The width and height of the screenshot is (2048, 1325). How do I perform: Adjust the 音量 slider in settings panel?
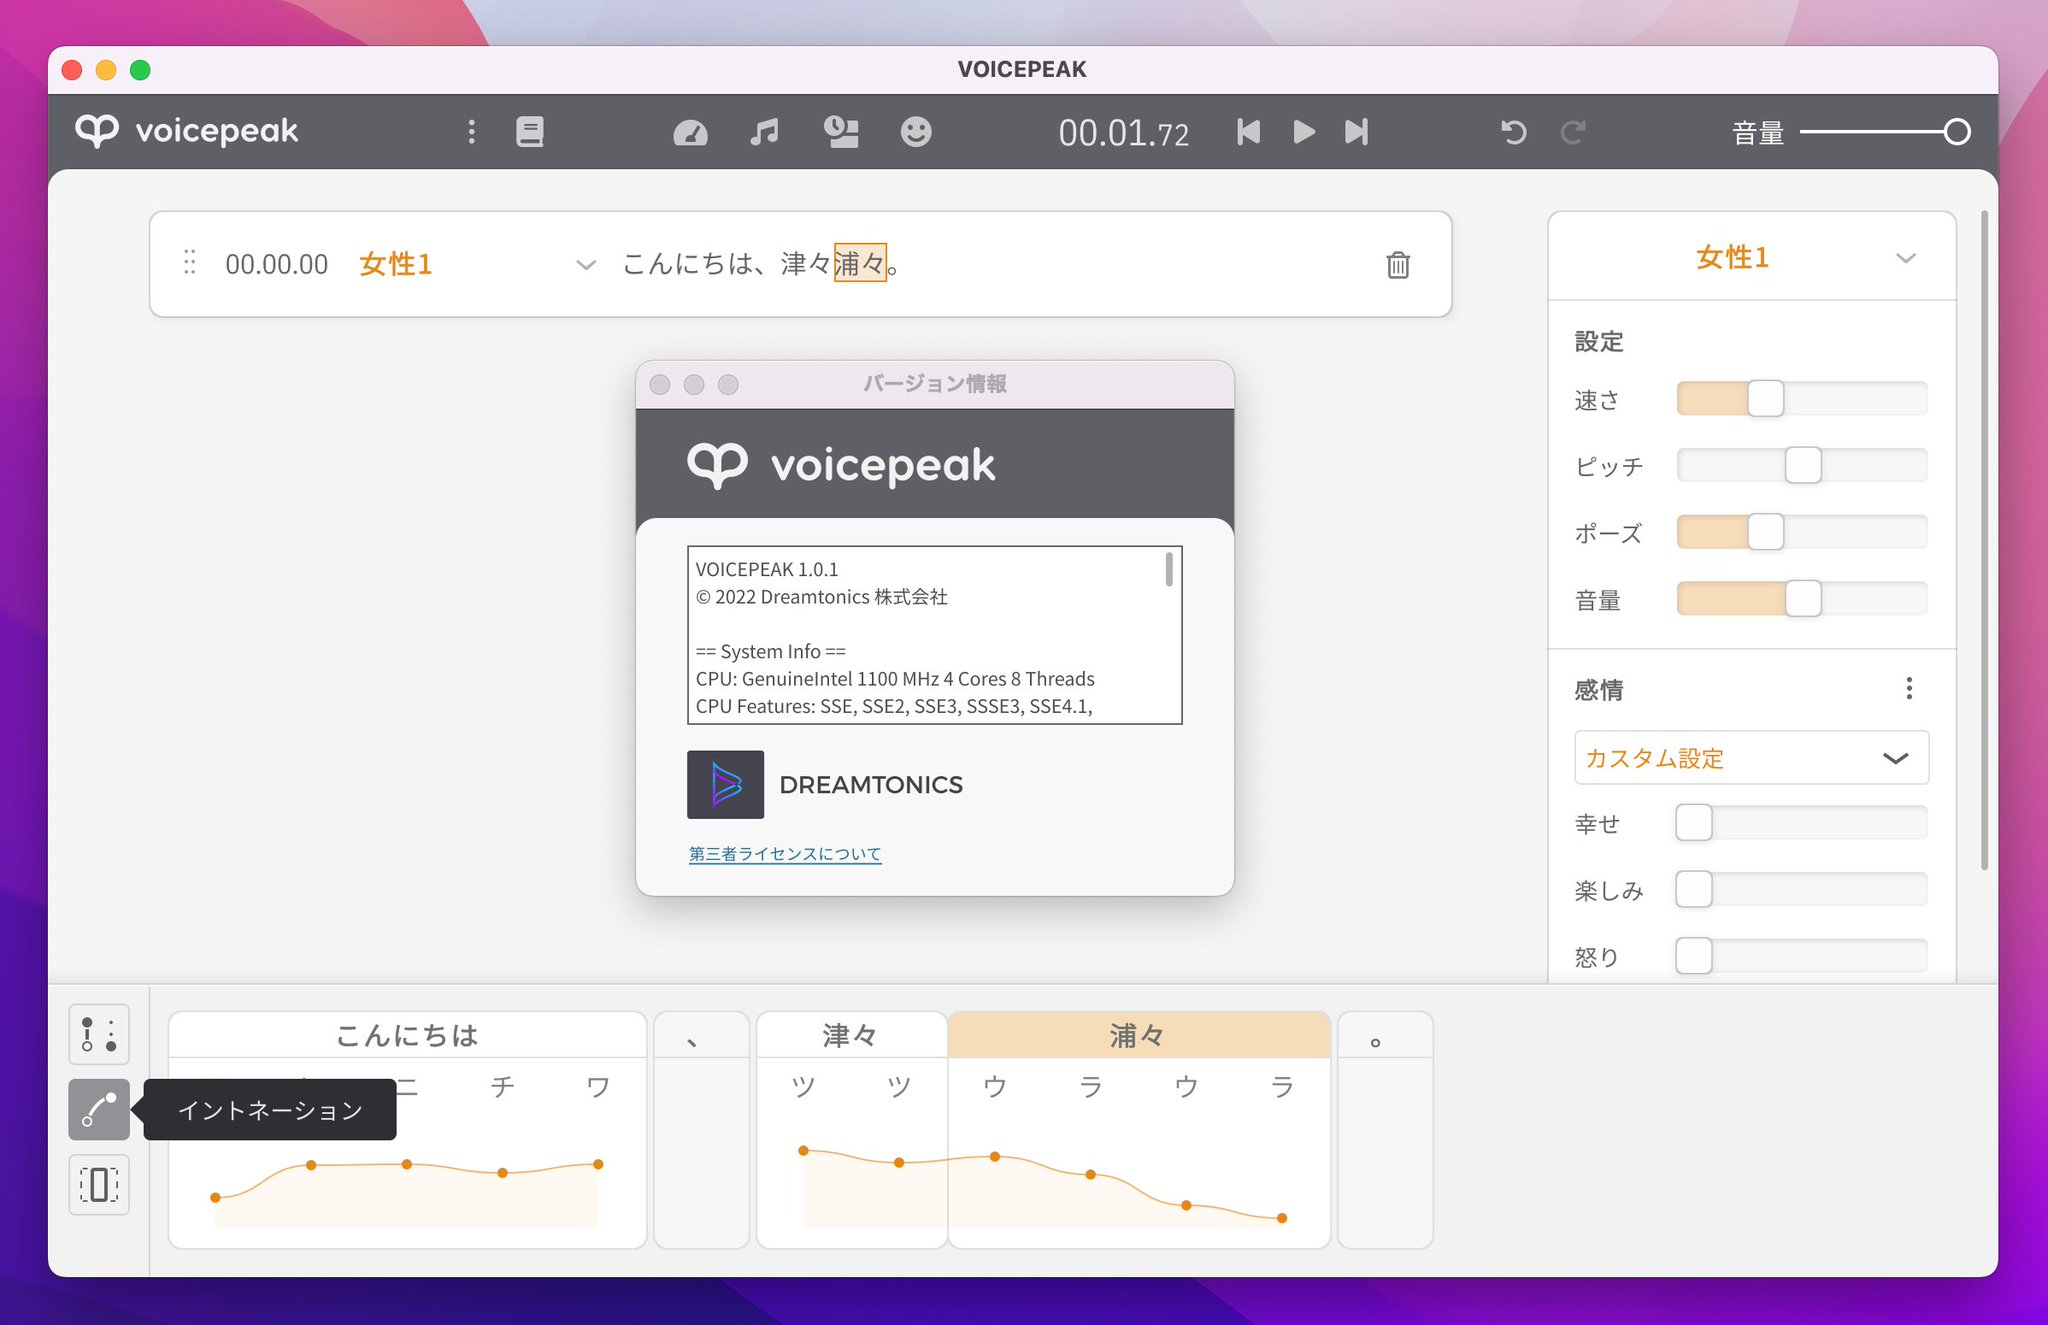click(x=1801, y=599)
